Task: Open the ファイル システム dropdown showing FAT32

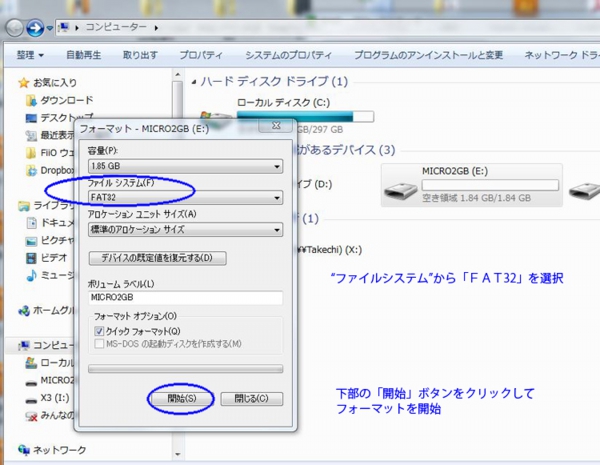Action: 185,198
